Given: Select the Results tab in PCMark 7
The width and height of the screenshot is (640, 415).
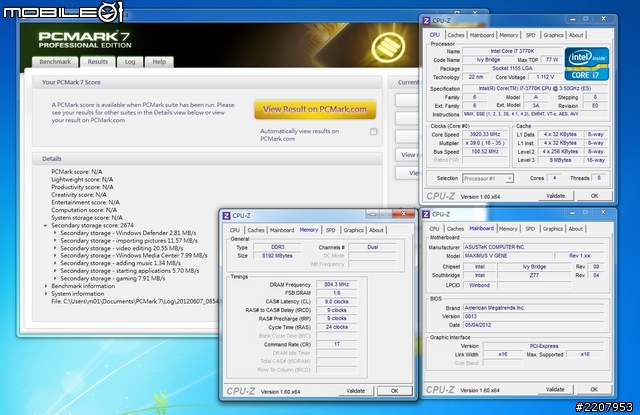Looking at the screenshot, I should pyautogui.click(x=98, y=62).
